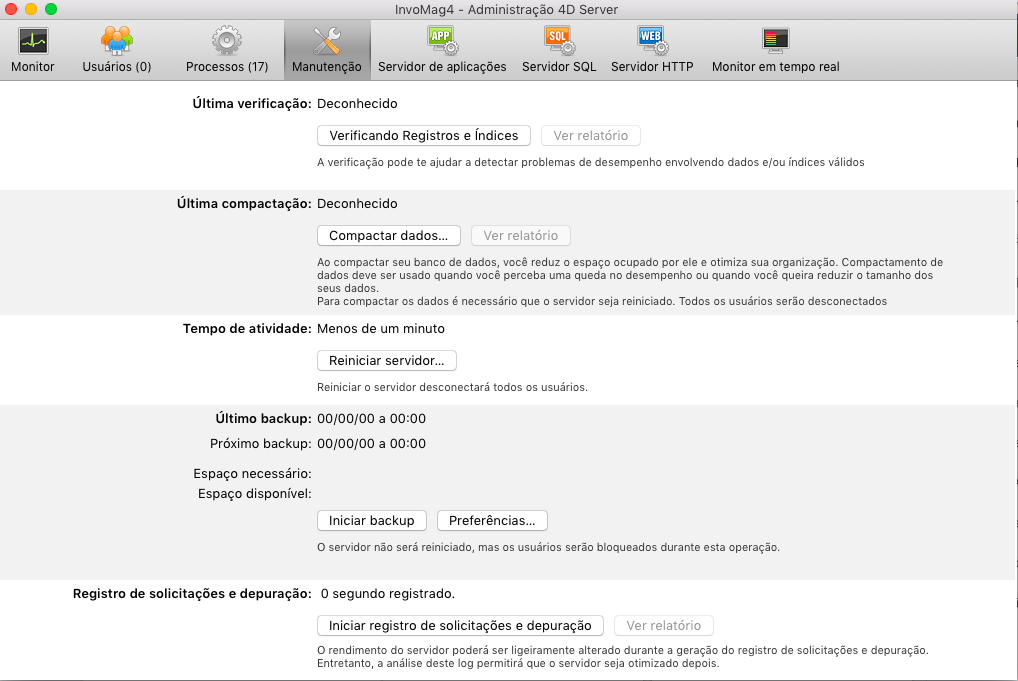Click the green window zoom button

coord(51,9)
